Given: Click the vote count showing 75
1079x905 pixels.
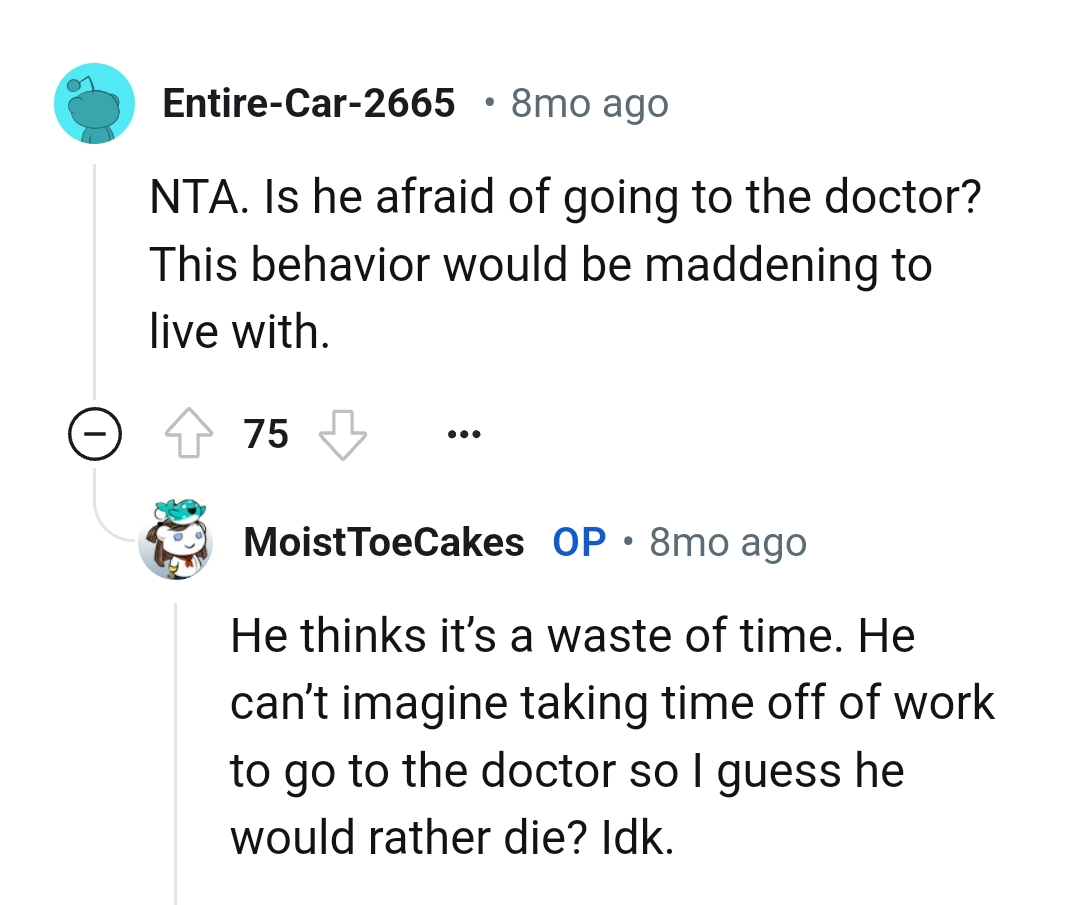Looking at the screenshot, I should click(x=264, y=432).
